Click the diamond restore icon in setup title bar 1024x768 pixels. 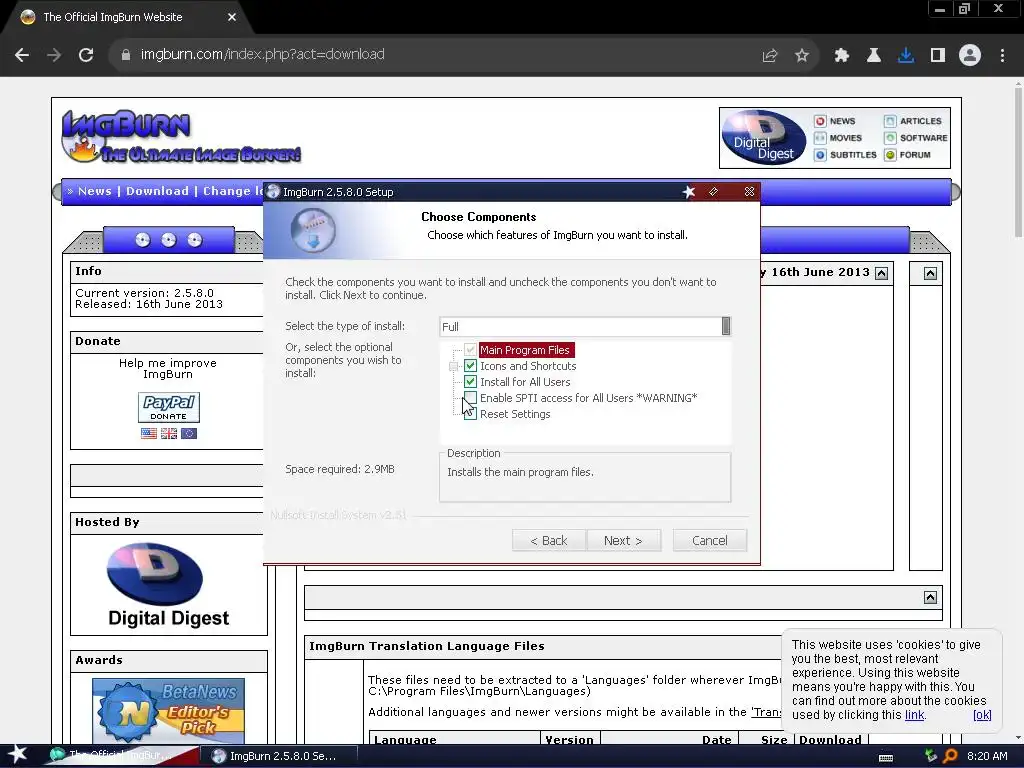point(713,192)
